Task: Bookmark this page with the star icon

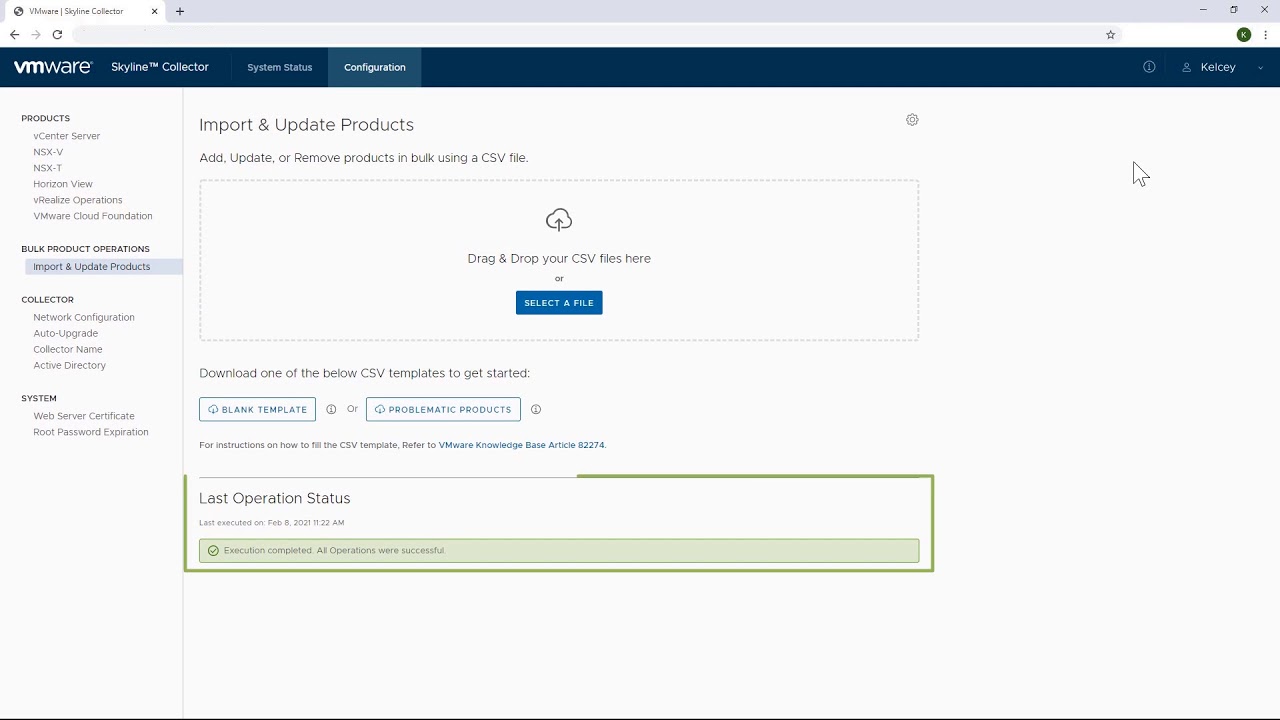Action: point(1110,35)
